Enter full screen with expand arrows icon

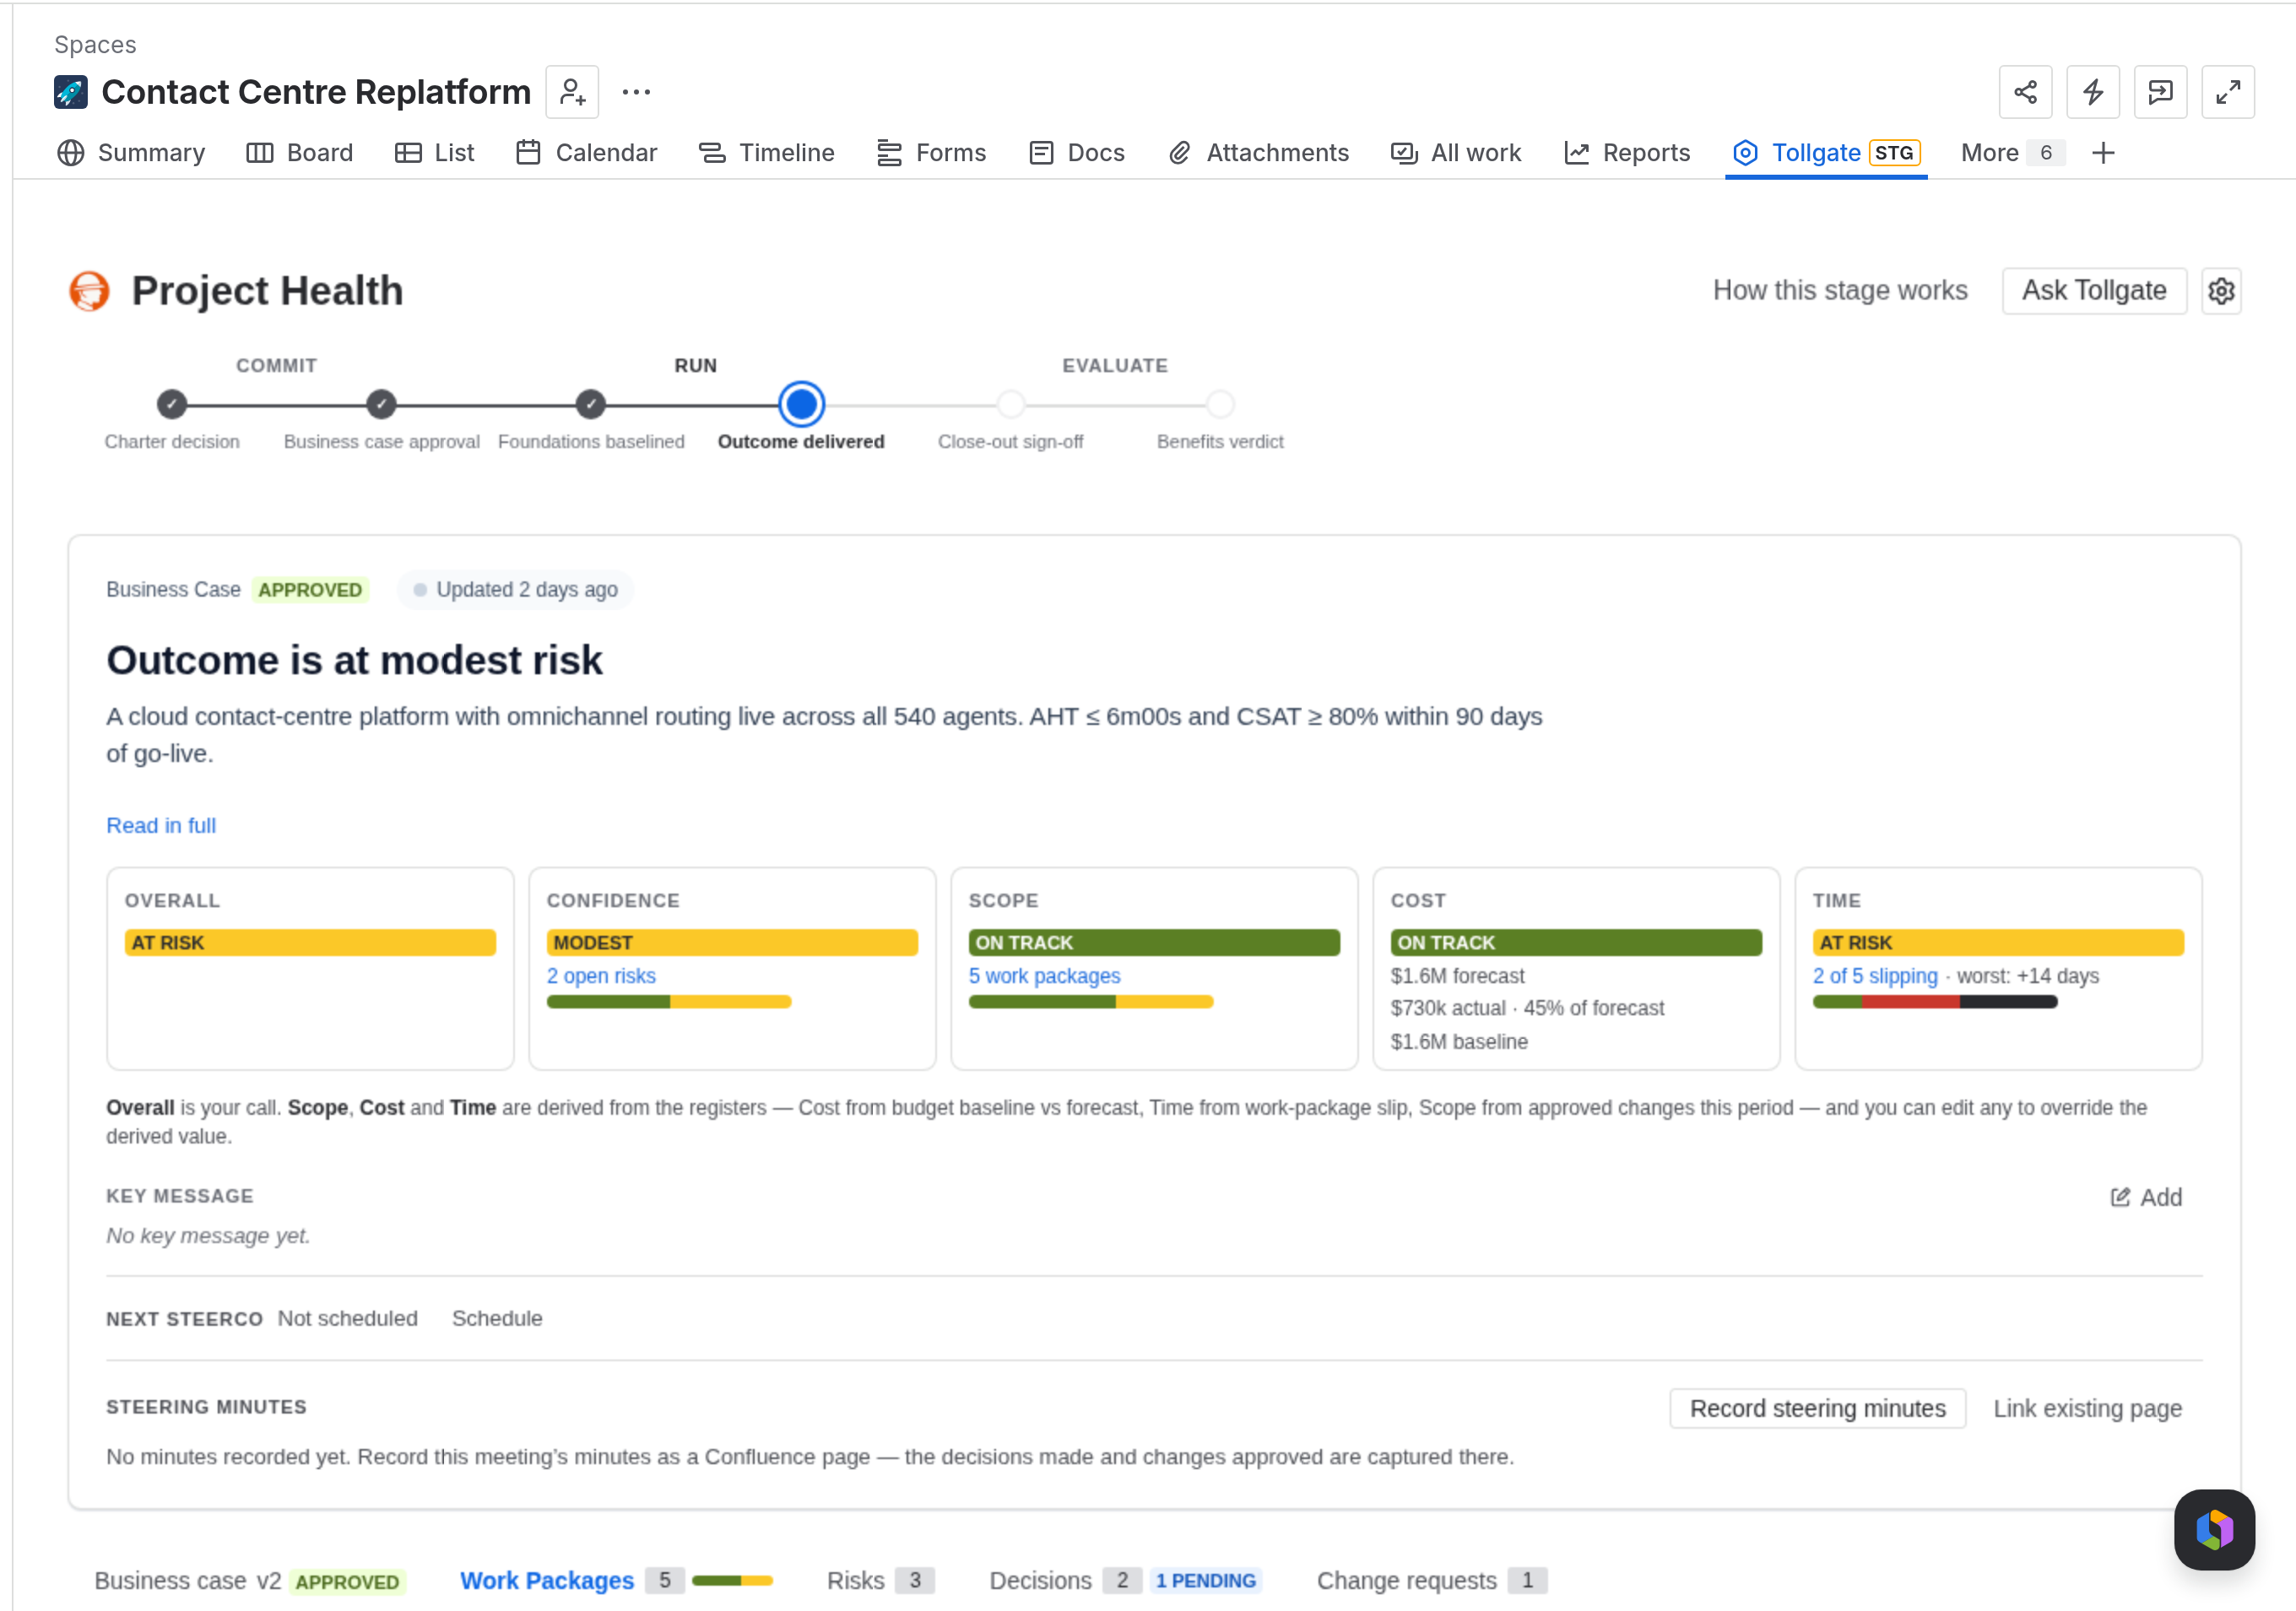(2228, 92)
